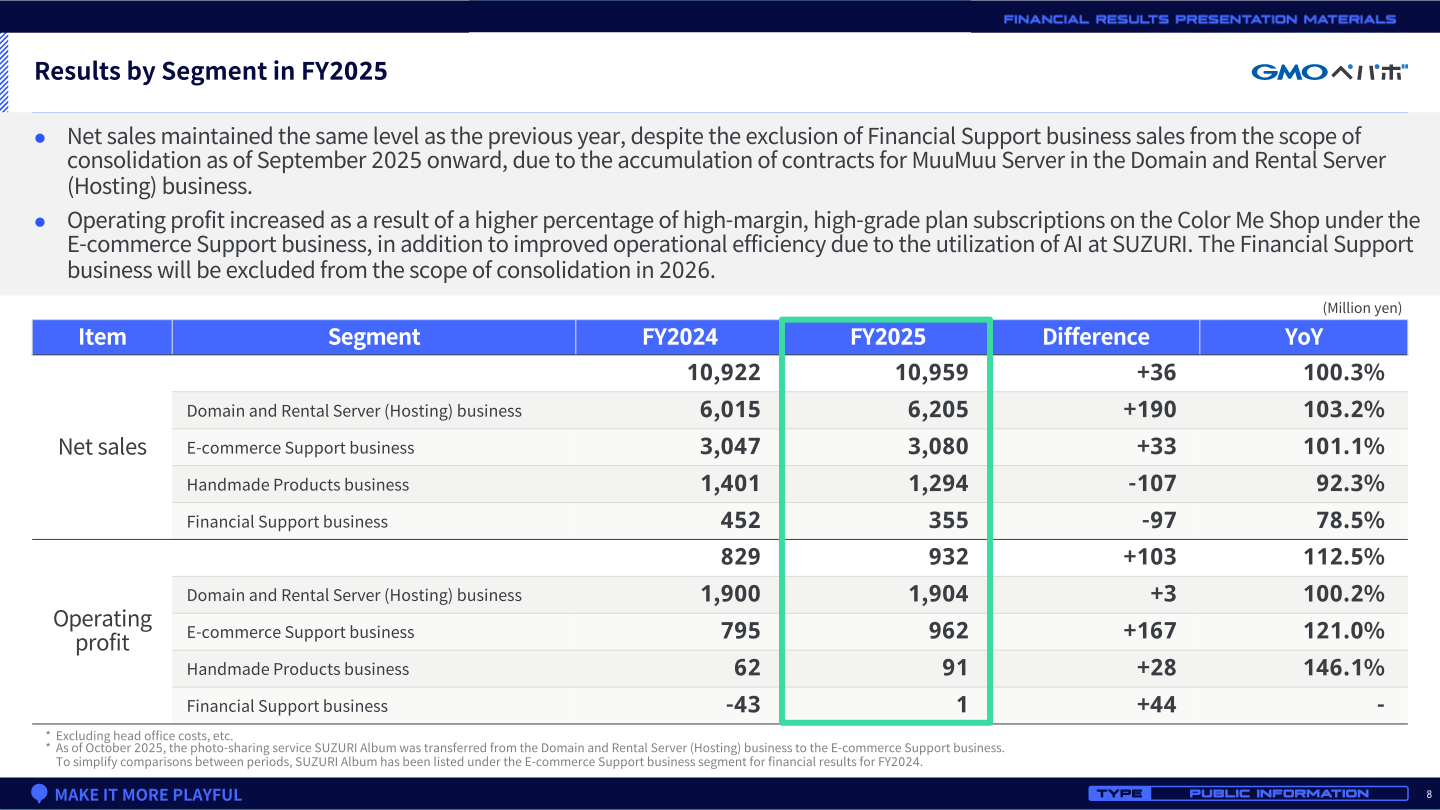Click the 92.3% YoY cell
The image size is (1440, 810).
tap(1350, 484)
